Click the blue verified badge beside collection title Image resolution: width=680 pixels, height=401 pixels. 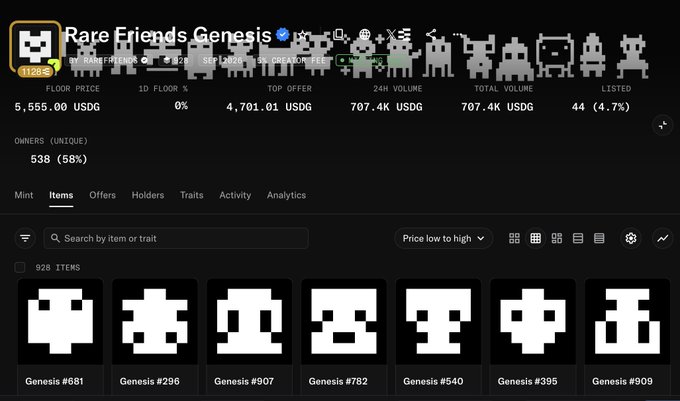[282, 35]
